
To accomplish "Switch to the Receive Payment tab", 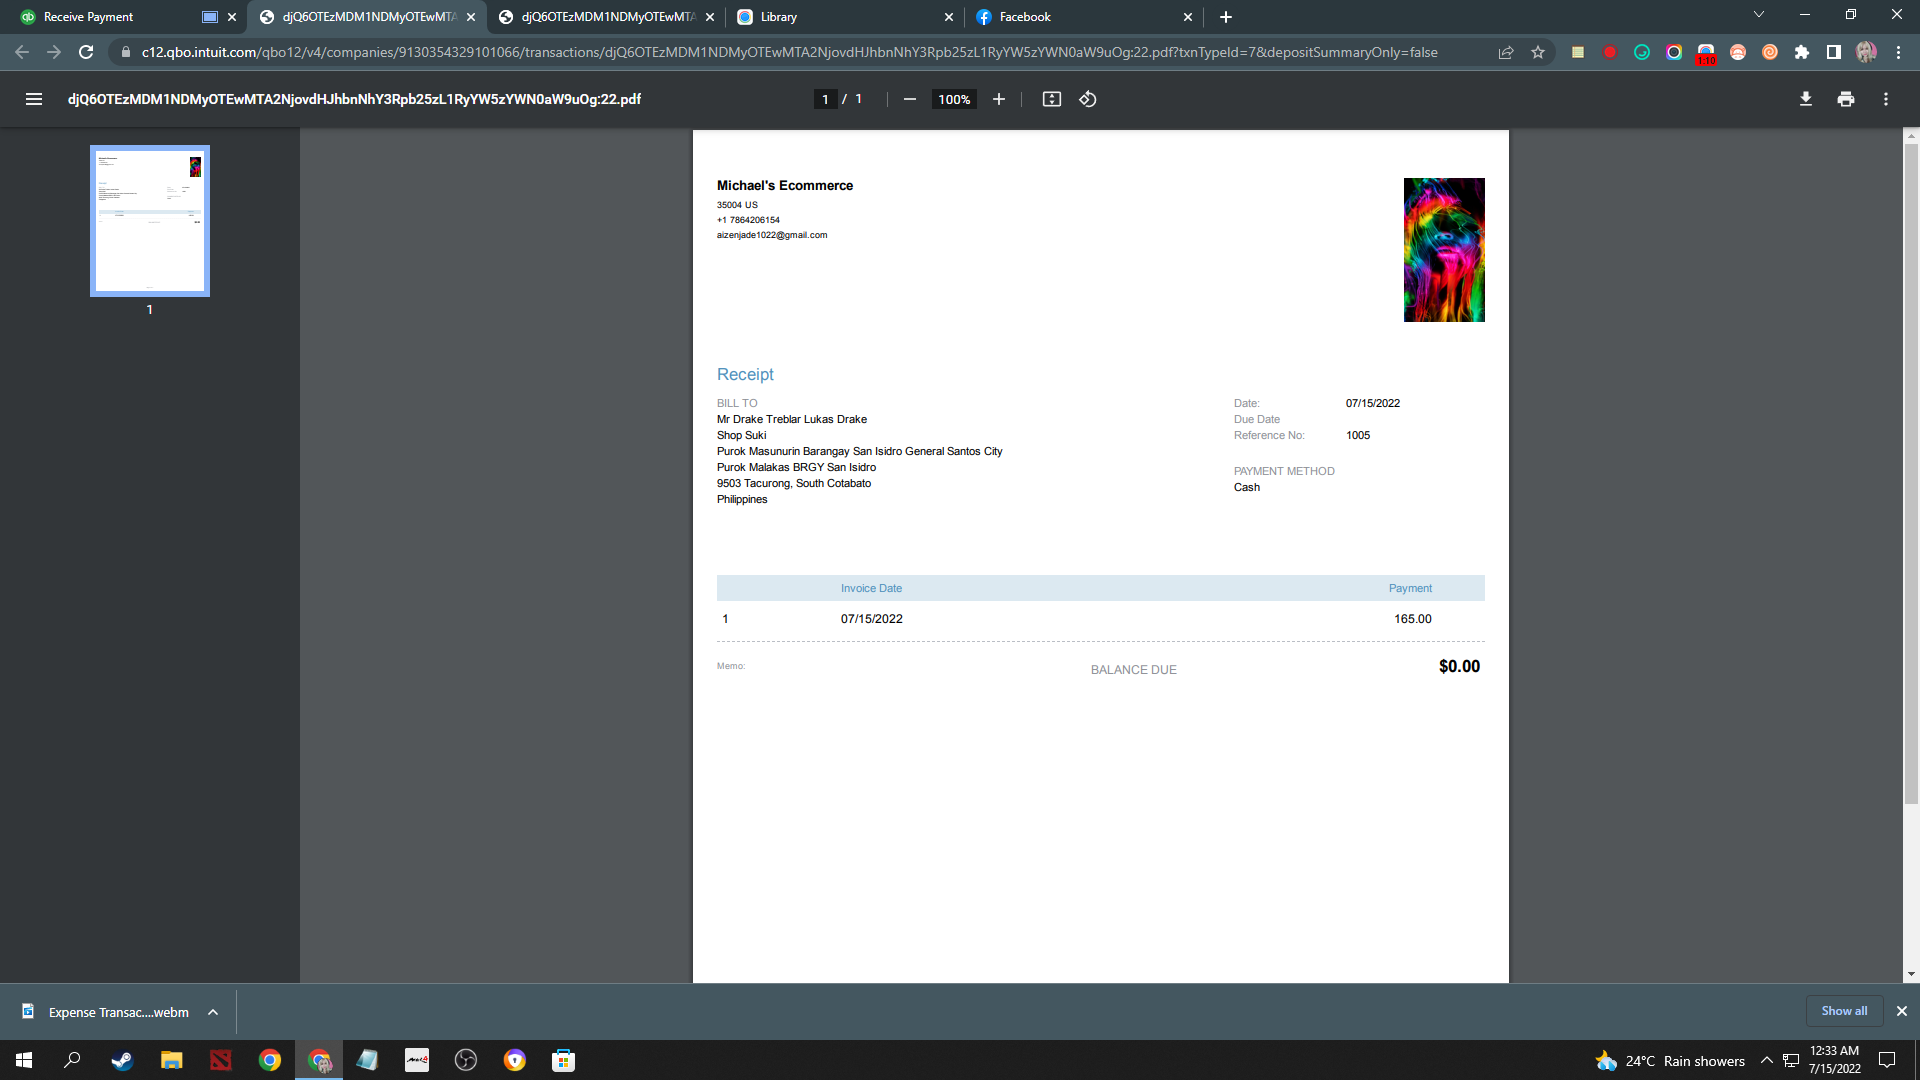I will 110,17.
